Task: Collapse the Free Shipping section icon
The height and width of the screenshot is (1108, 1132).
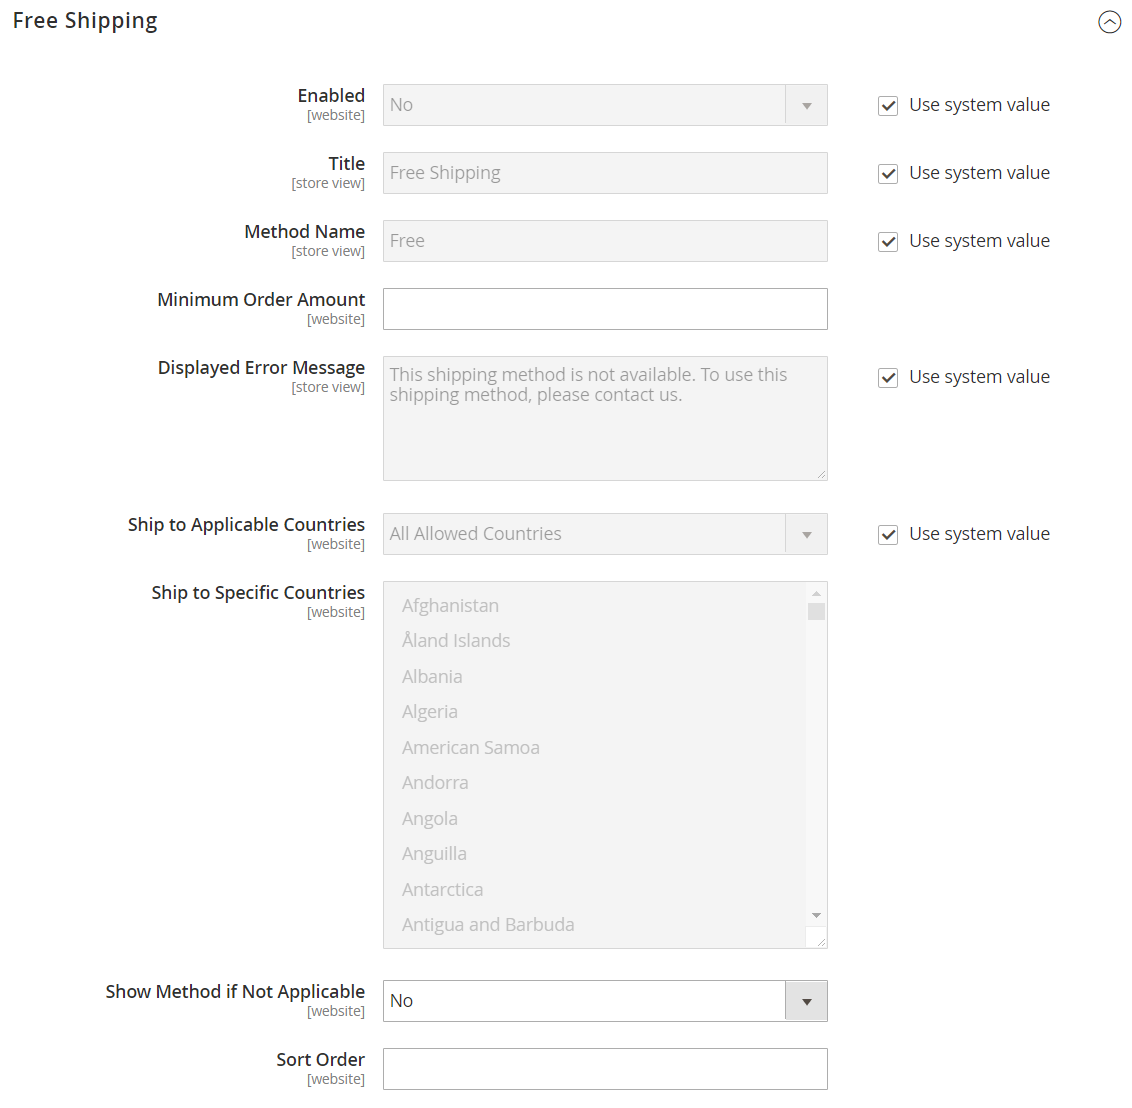Action: click(x=1109, y=22)
